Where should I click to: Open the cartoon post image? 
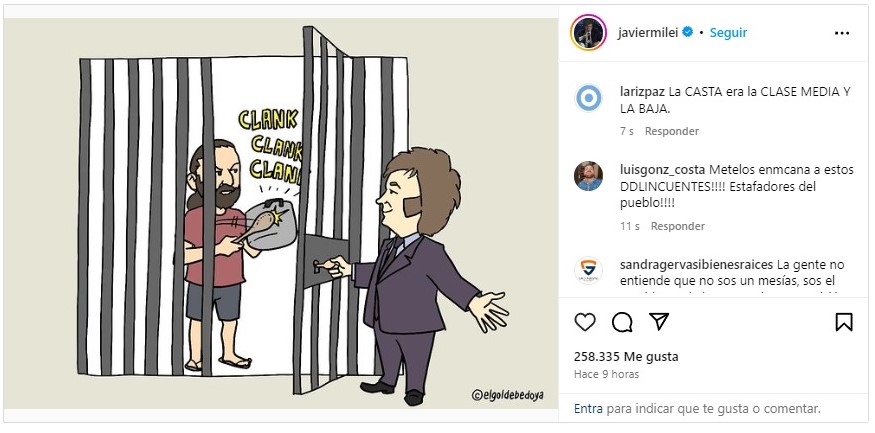(x=281, y=213)
